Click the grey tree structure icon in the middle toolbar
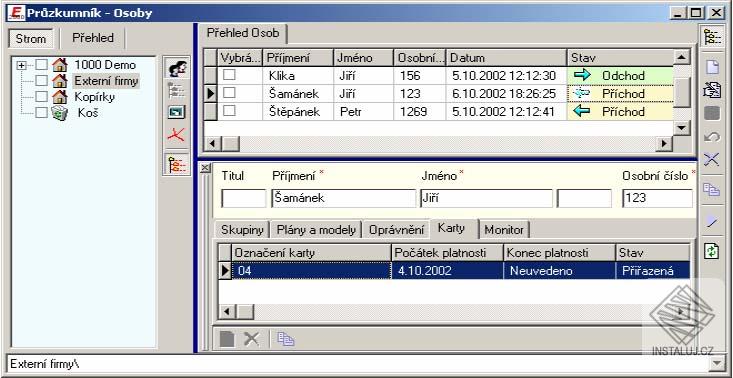The image size is (733, 378). (x=177, y=90)
